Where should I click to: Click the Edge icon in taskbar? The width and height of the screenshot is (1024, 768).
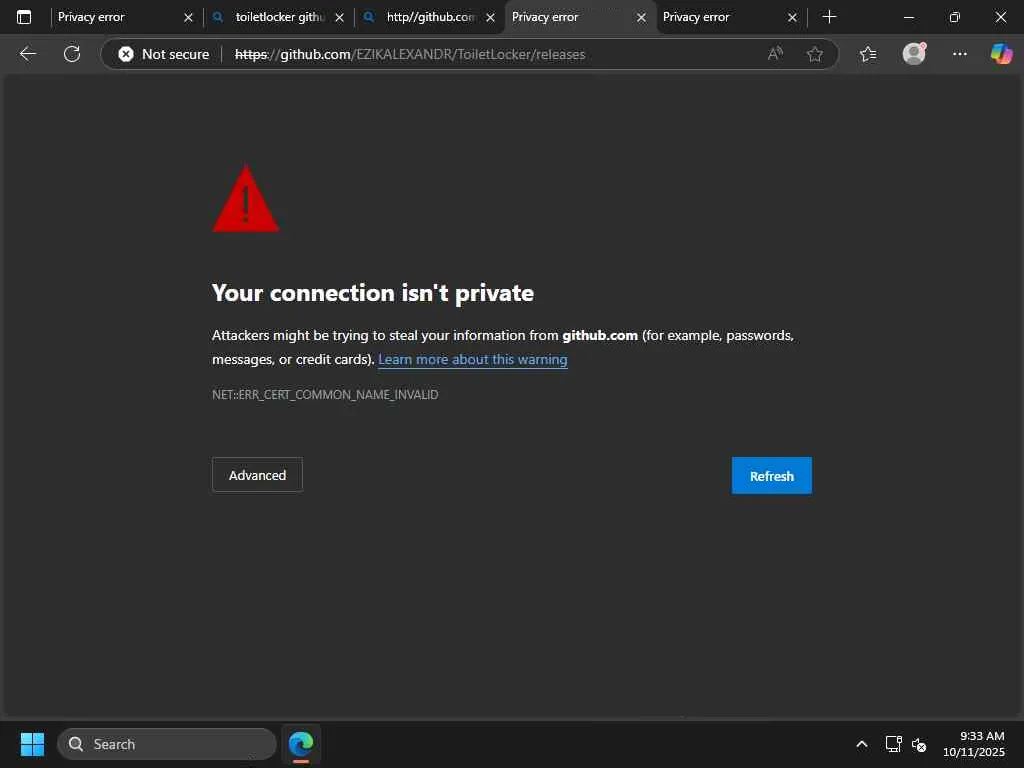pyautogui.click(x=301, y=744)
